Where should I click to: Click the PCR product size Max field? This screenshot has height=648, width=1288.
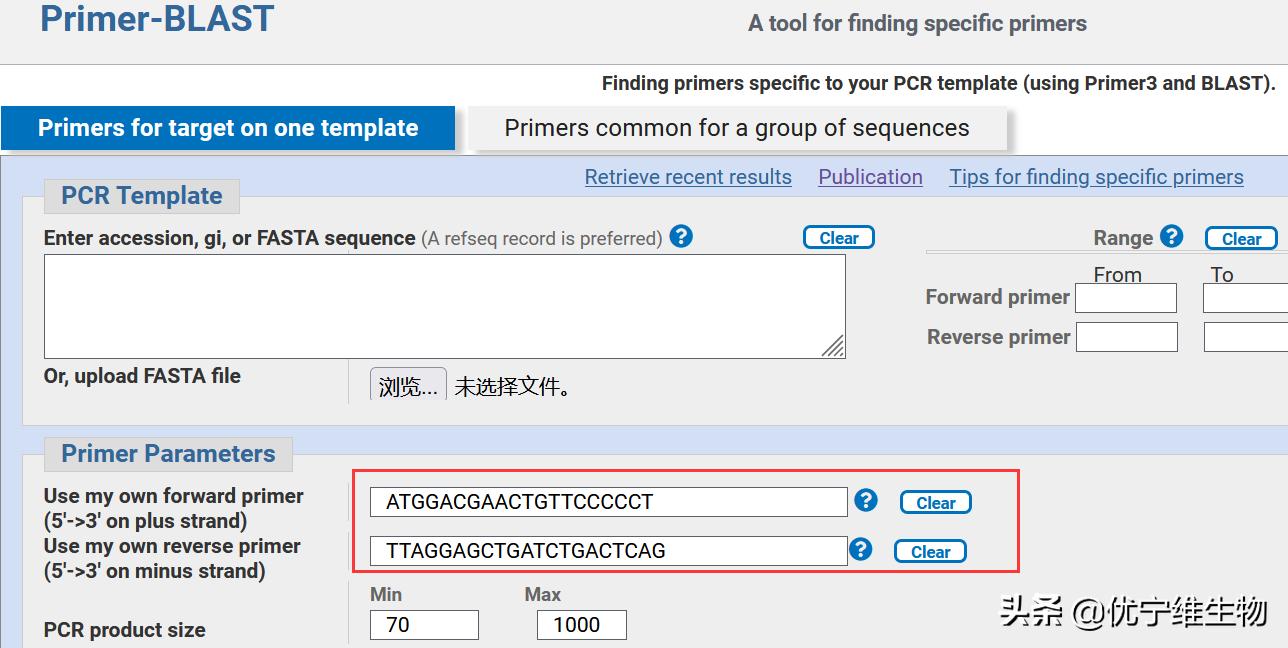pyautogui.click(x=581, y=625)
